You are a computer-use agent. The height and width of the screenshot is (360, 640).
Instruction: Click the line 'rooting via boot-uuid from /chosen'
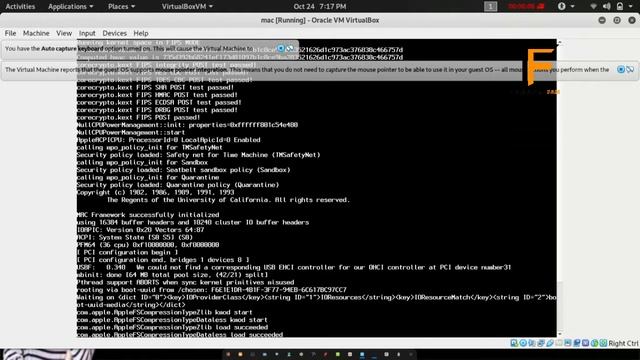(x=211, y=290)
